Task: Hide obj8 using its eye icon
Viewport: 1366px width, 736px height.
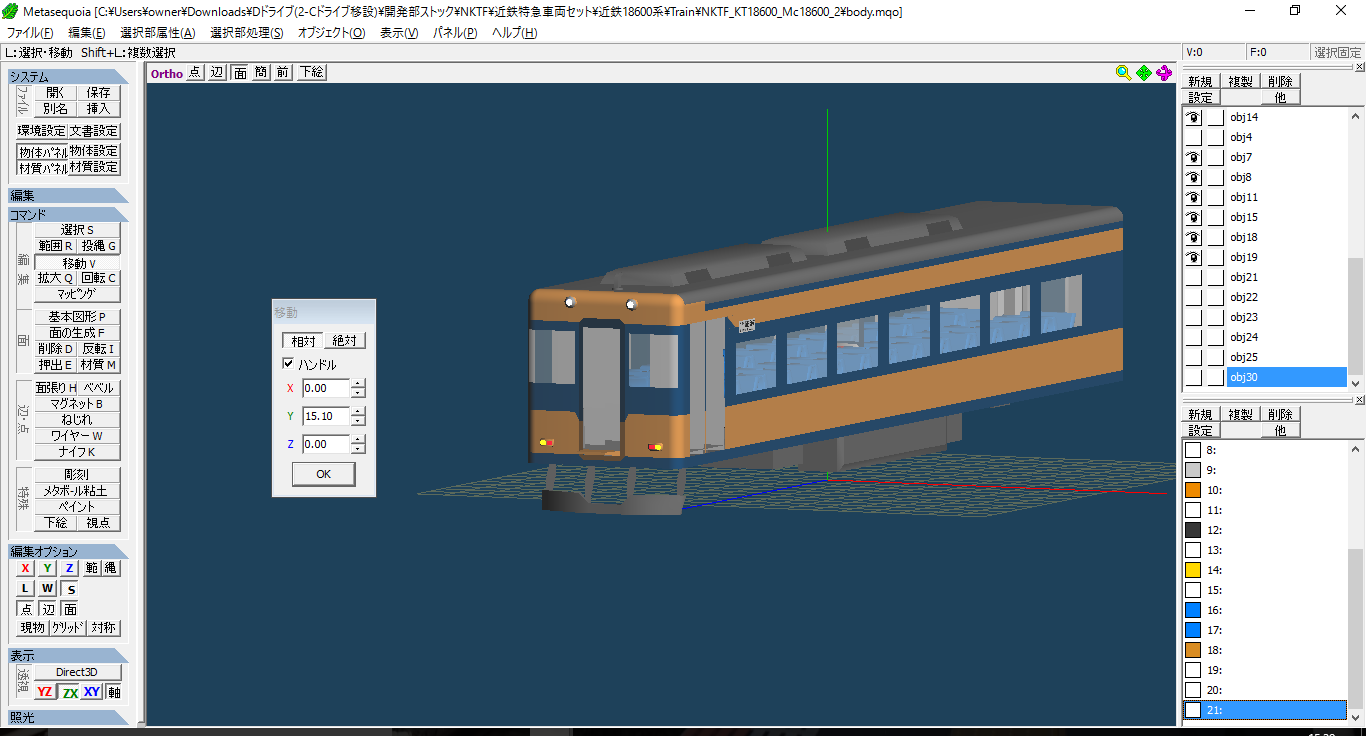Action: [1193, 177]
